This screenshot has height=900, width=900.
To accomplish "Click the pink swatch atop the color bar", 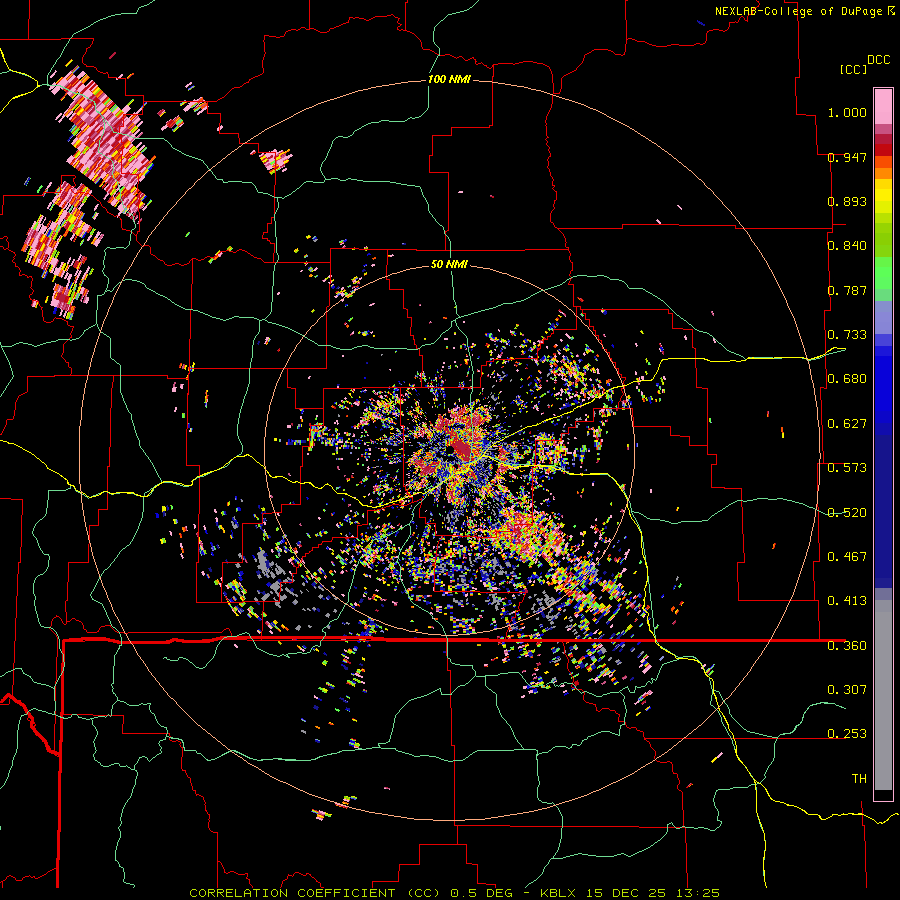I will coord(883,106).
